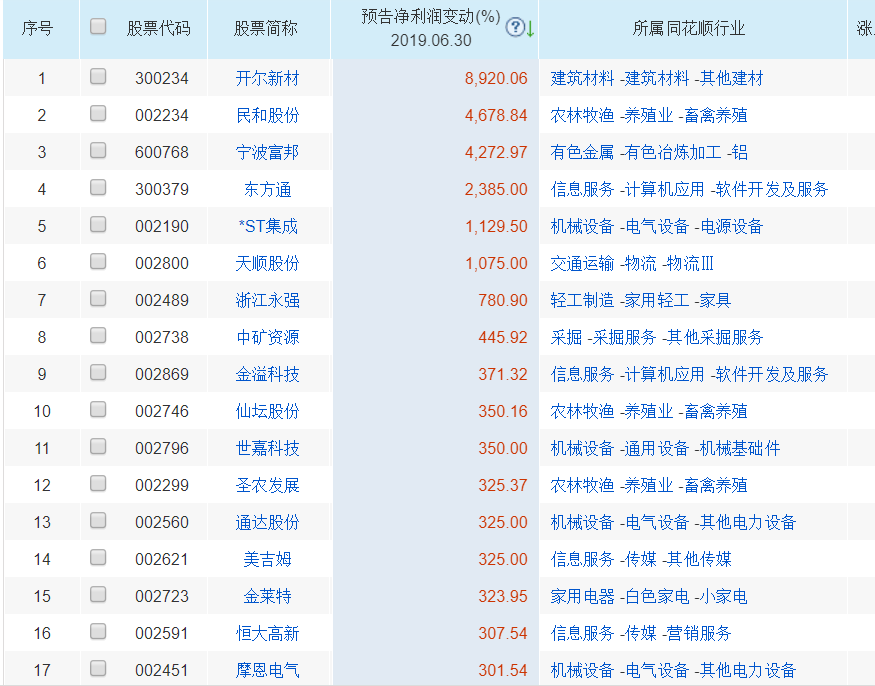
Task: Enable checkbox for 浙江永强 row
Action: [98, 298]
